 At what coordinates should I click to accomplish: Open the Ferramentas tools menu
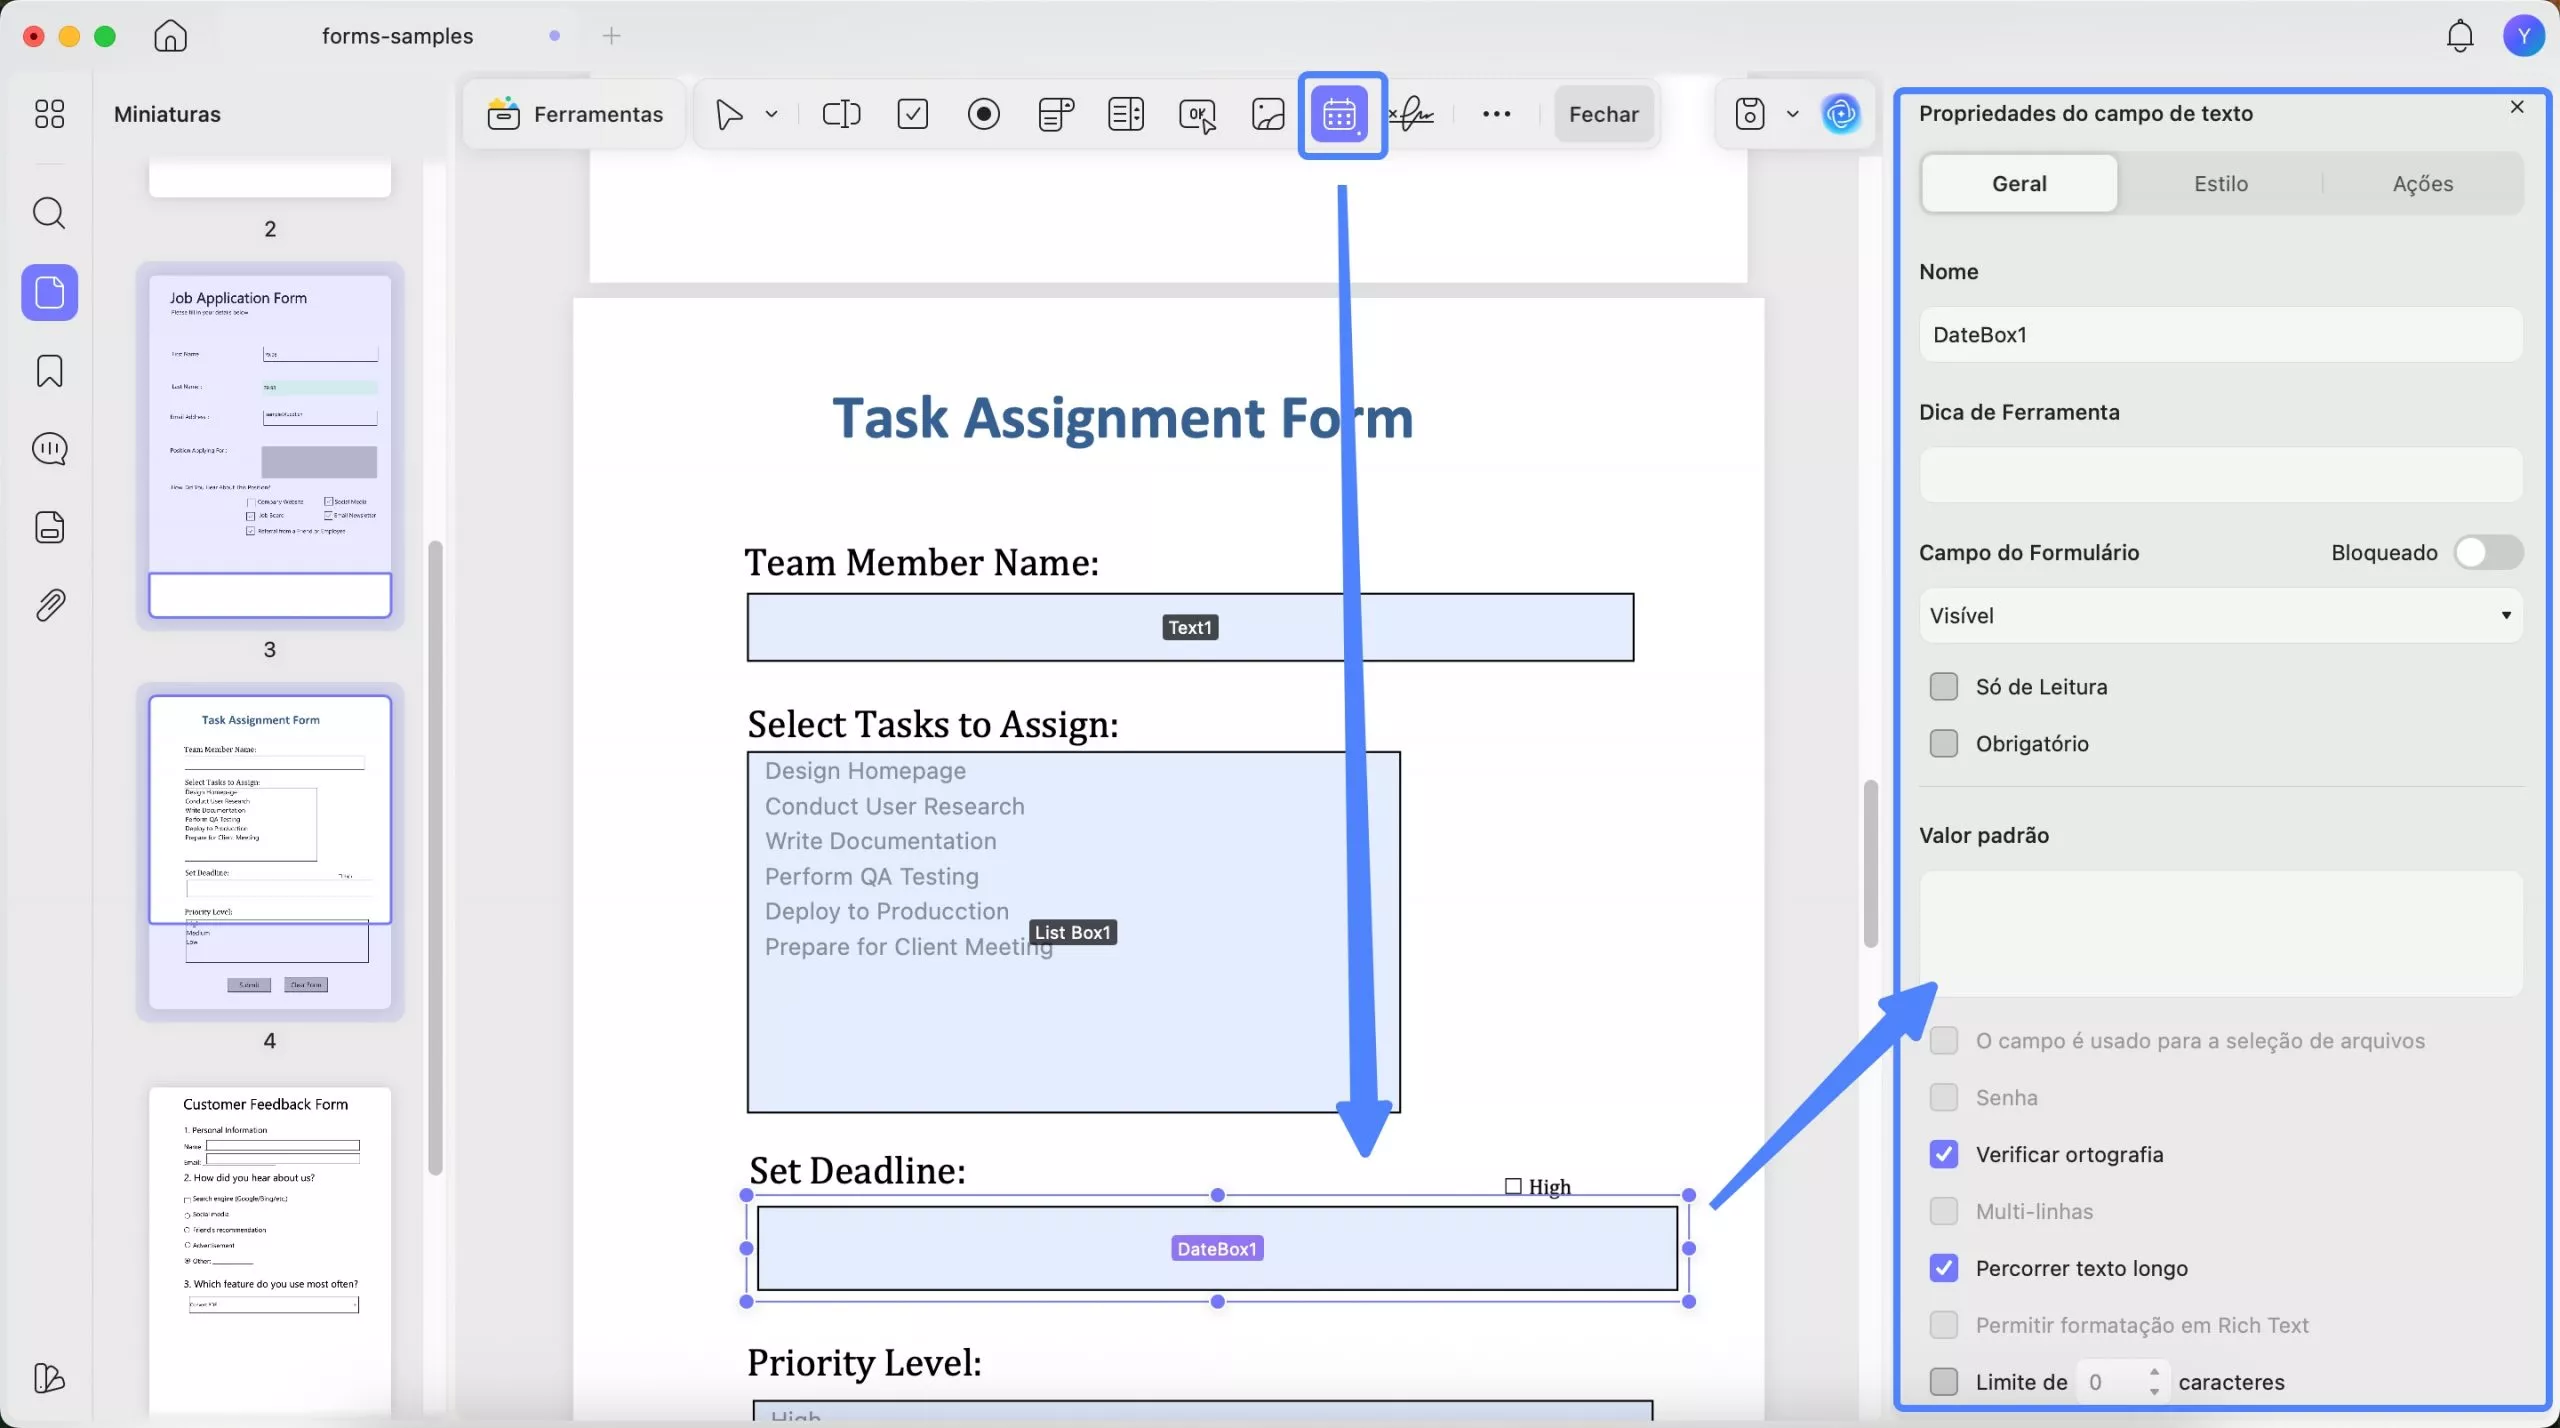575,114
